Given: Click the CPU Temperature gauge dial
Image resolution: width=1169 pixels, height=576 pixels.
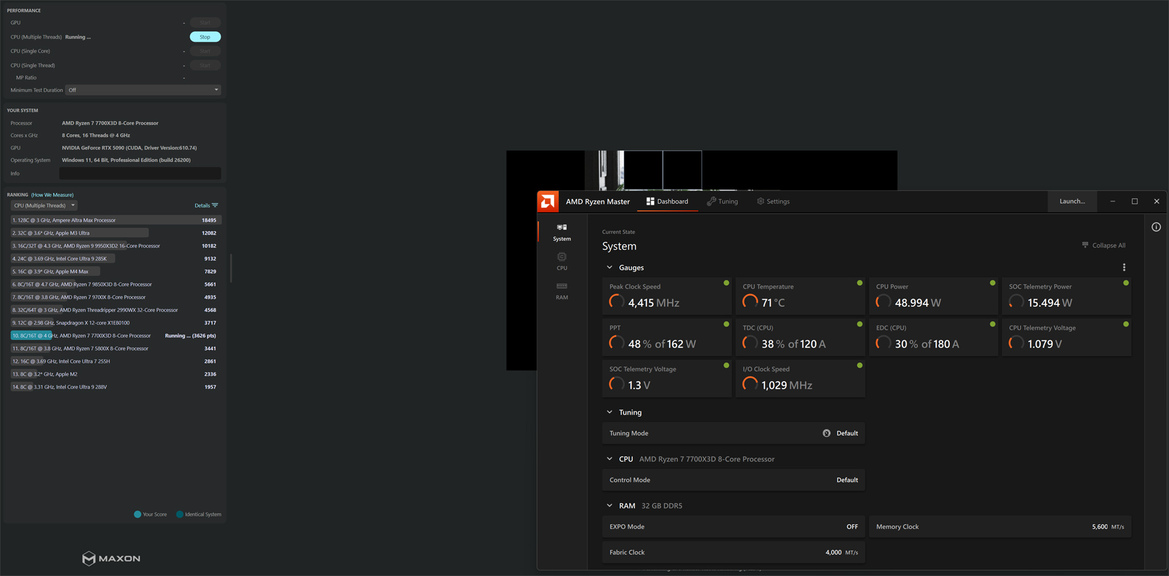Looking at the screenshot, I should point(750,302).
